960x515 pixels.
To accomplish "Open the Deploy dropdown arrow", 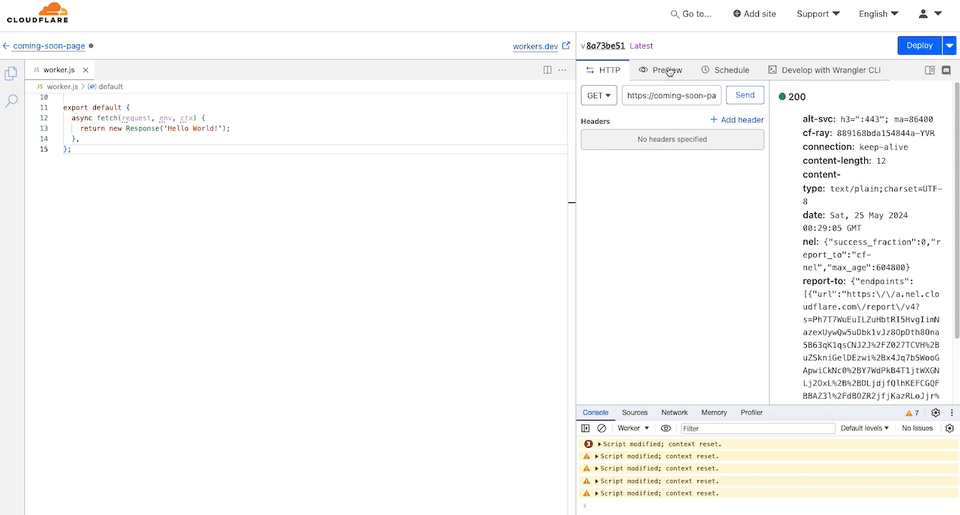I will 949,45.
